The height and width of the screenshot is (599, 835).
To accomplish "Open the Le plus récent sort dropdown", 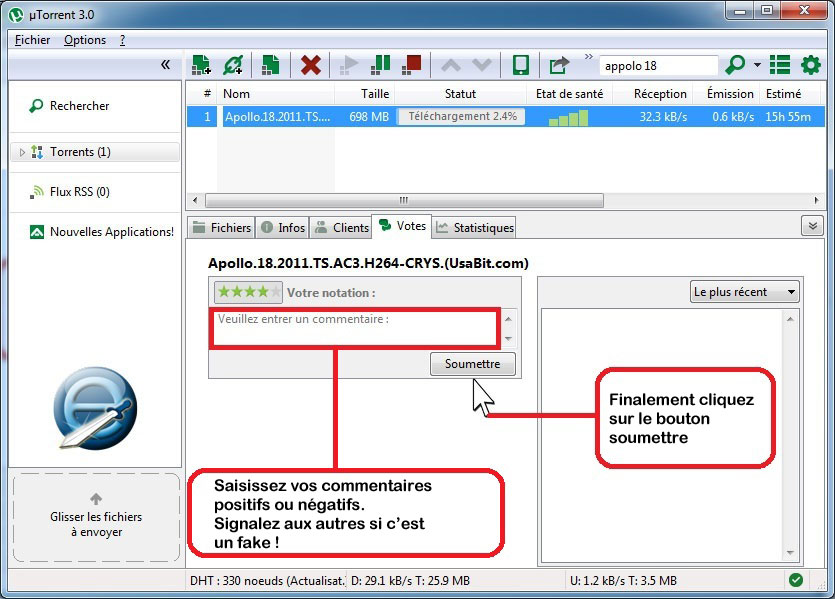I will tap(744, 292).
